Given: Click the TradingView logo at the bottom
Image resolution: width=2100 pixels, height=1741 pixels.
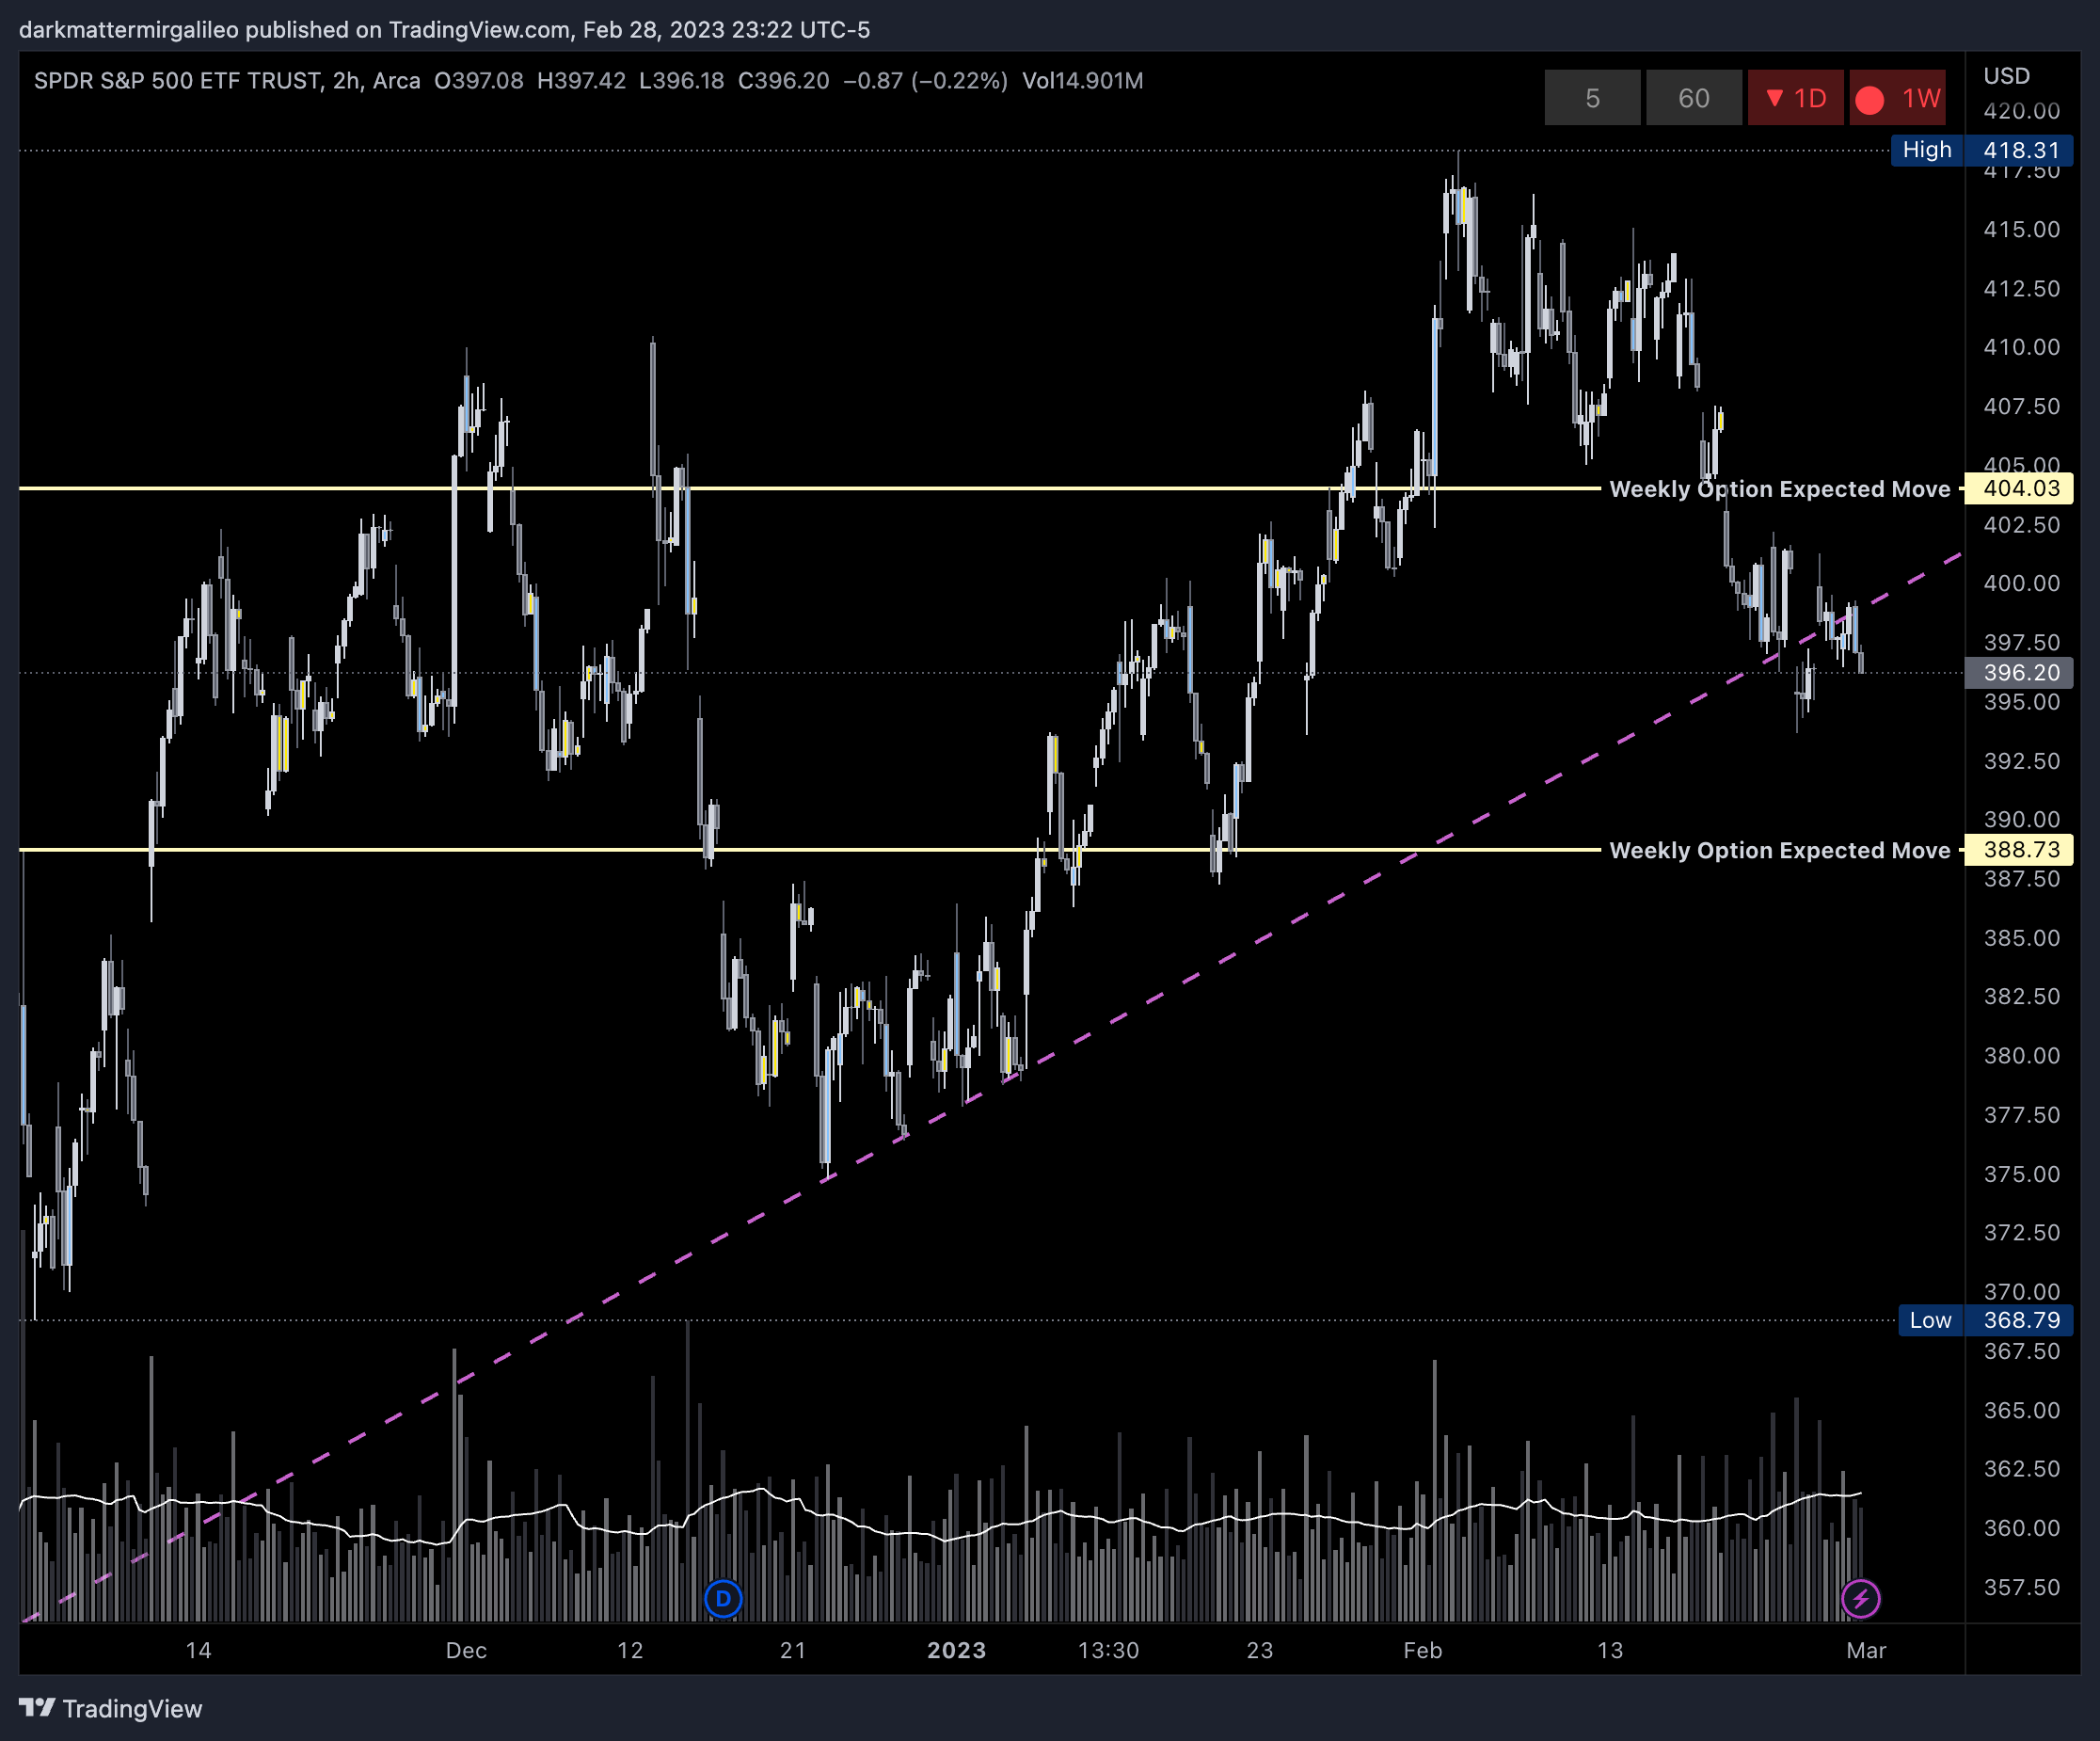Looking at the screenshot, I should click(x=111, y=1708).
